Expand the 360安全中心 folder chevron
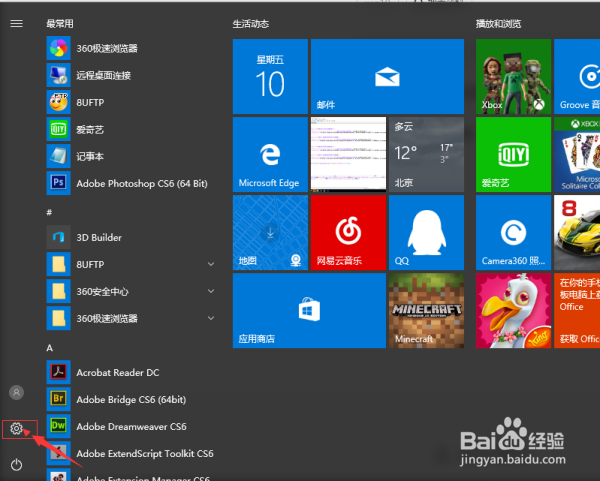The width and height of the screenshot is (600, 481). (211, 291)
